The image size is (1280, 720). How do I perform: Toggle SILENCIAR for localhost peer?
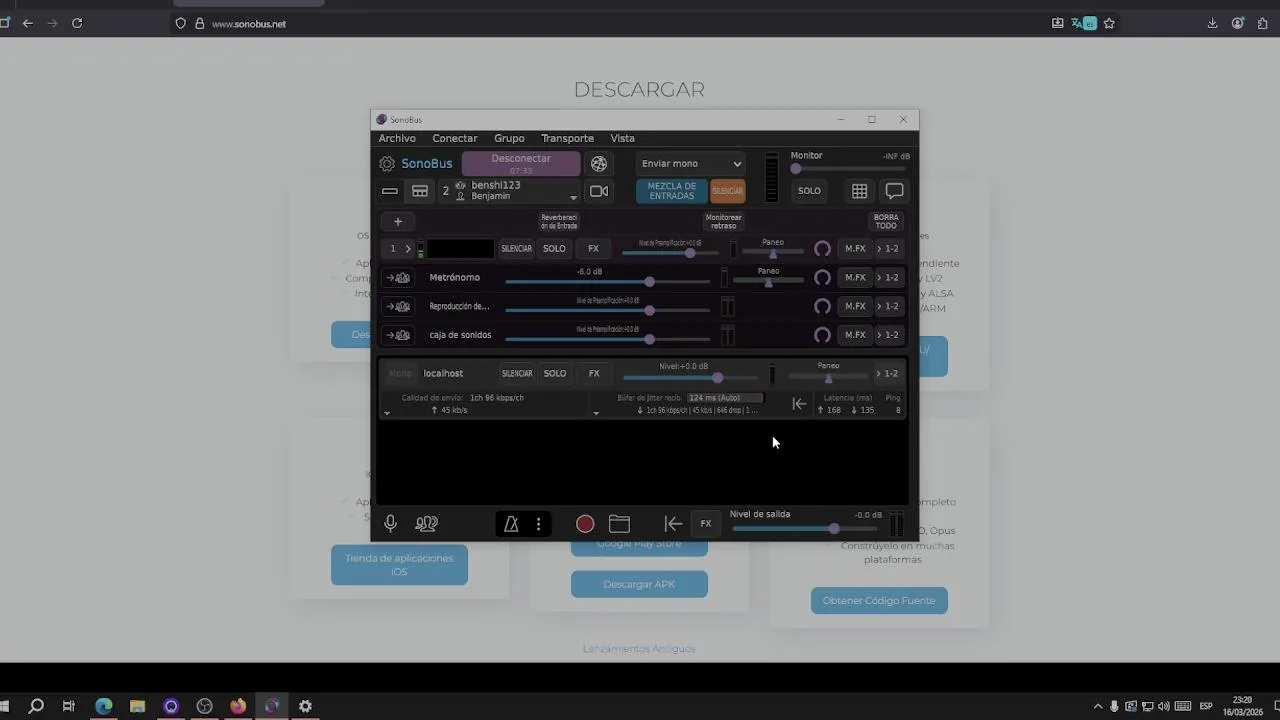(x=517, y=374)
